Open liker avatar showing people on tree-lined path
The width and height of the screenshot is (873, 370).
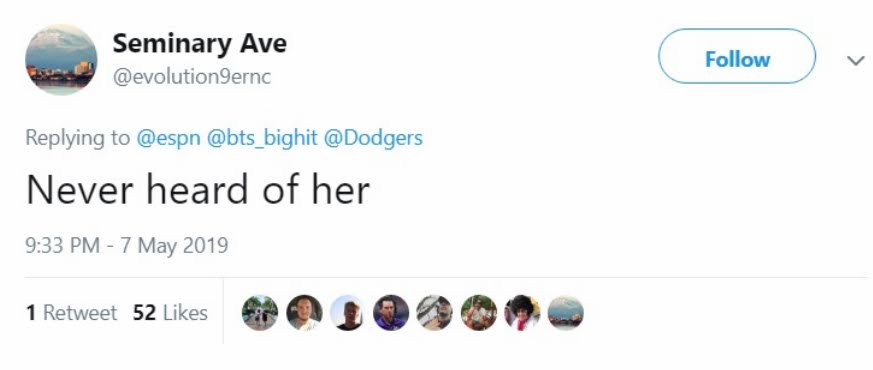259,313
